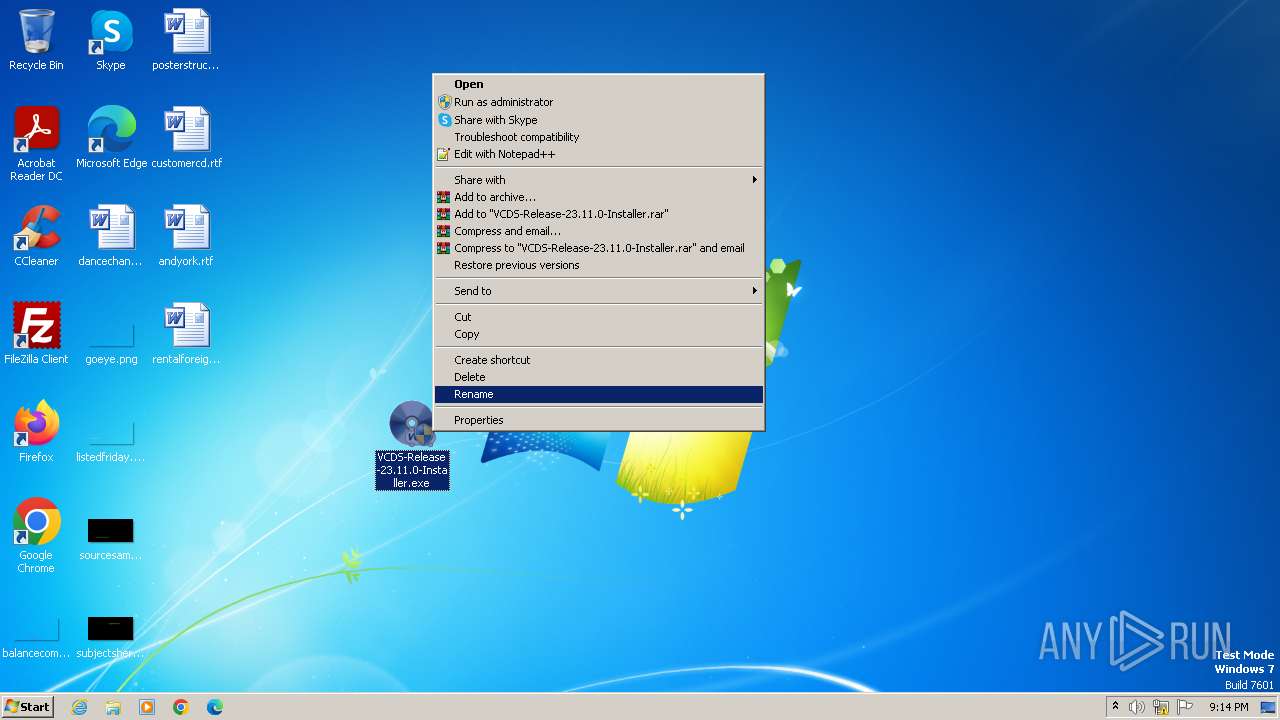1280x720 pixels.
Task: Select the rentalforeig... document
Action: [x=186, y=334]
